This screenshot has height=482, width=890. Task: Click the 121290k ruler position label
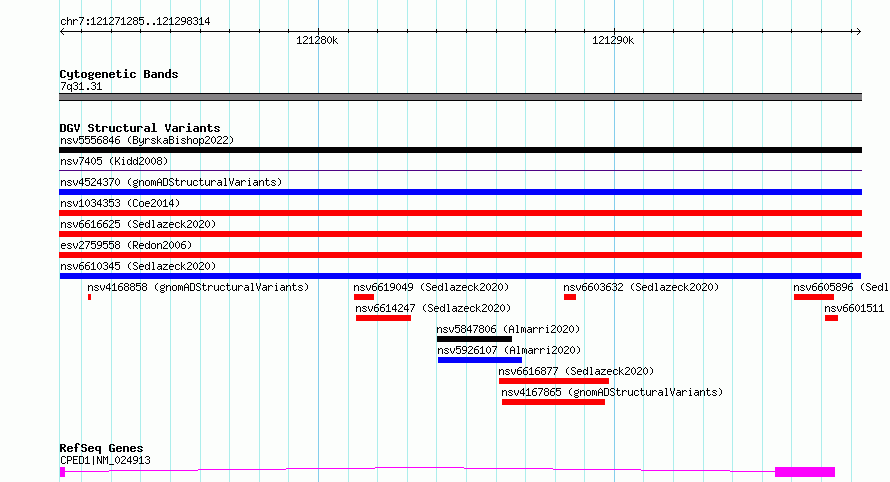(x=613, y=40)
